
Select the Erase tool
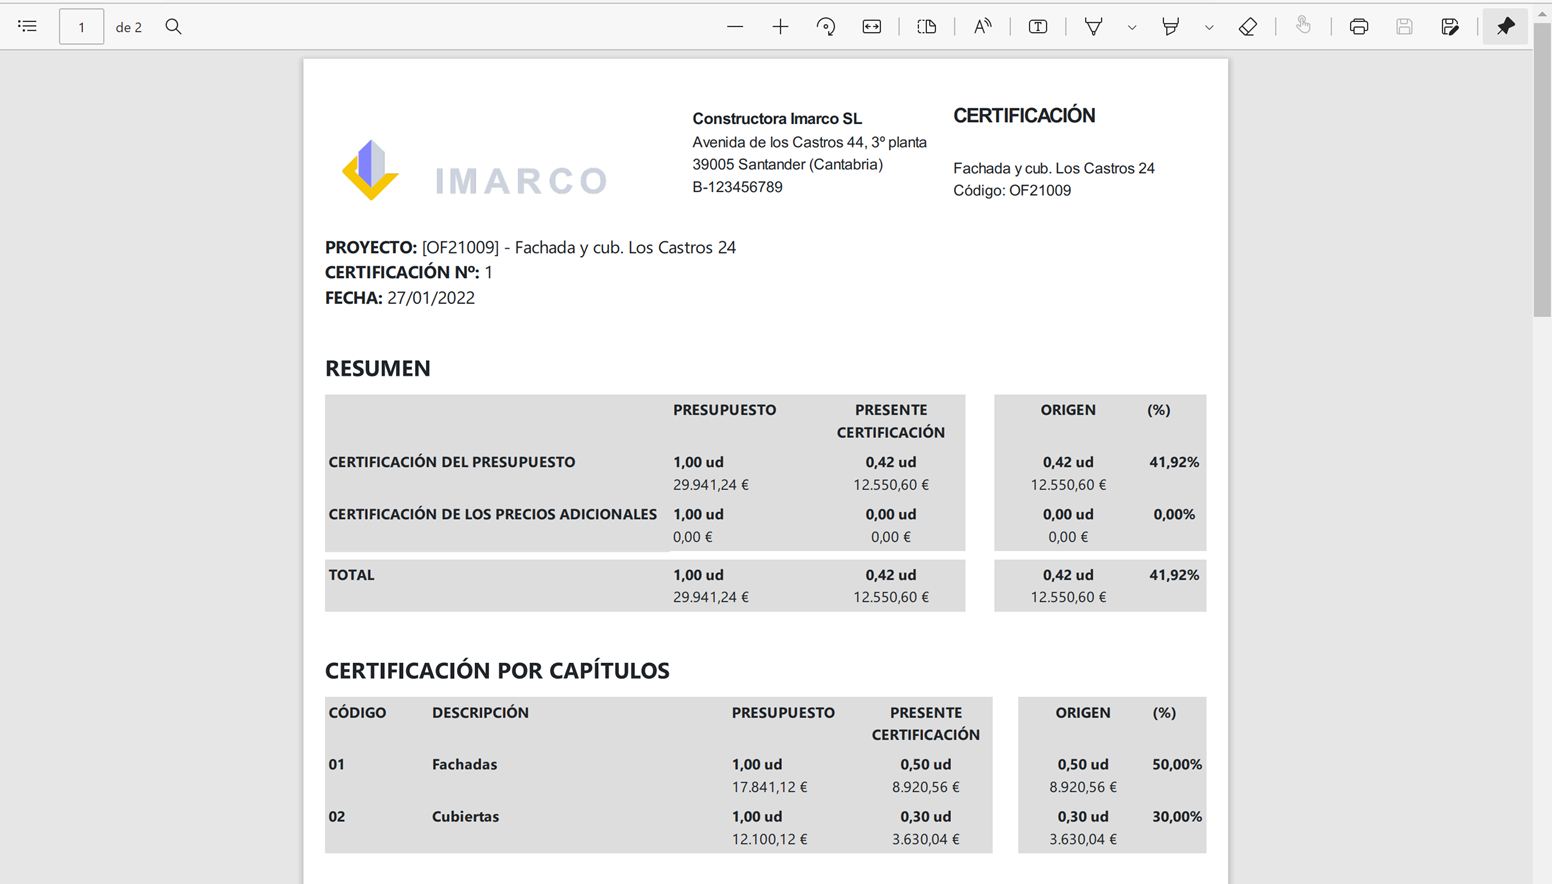pos(1248,27)
